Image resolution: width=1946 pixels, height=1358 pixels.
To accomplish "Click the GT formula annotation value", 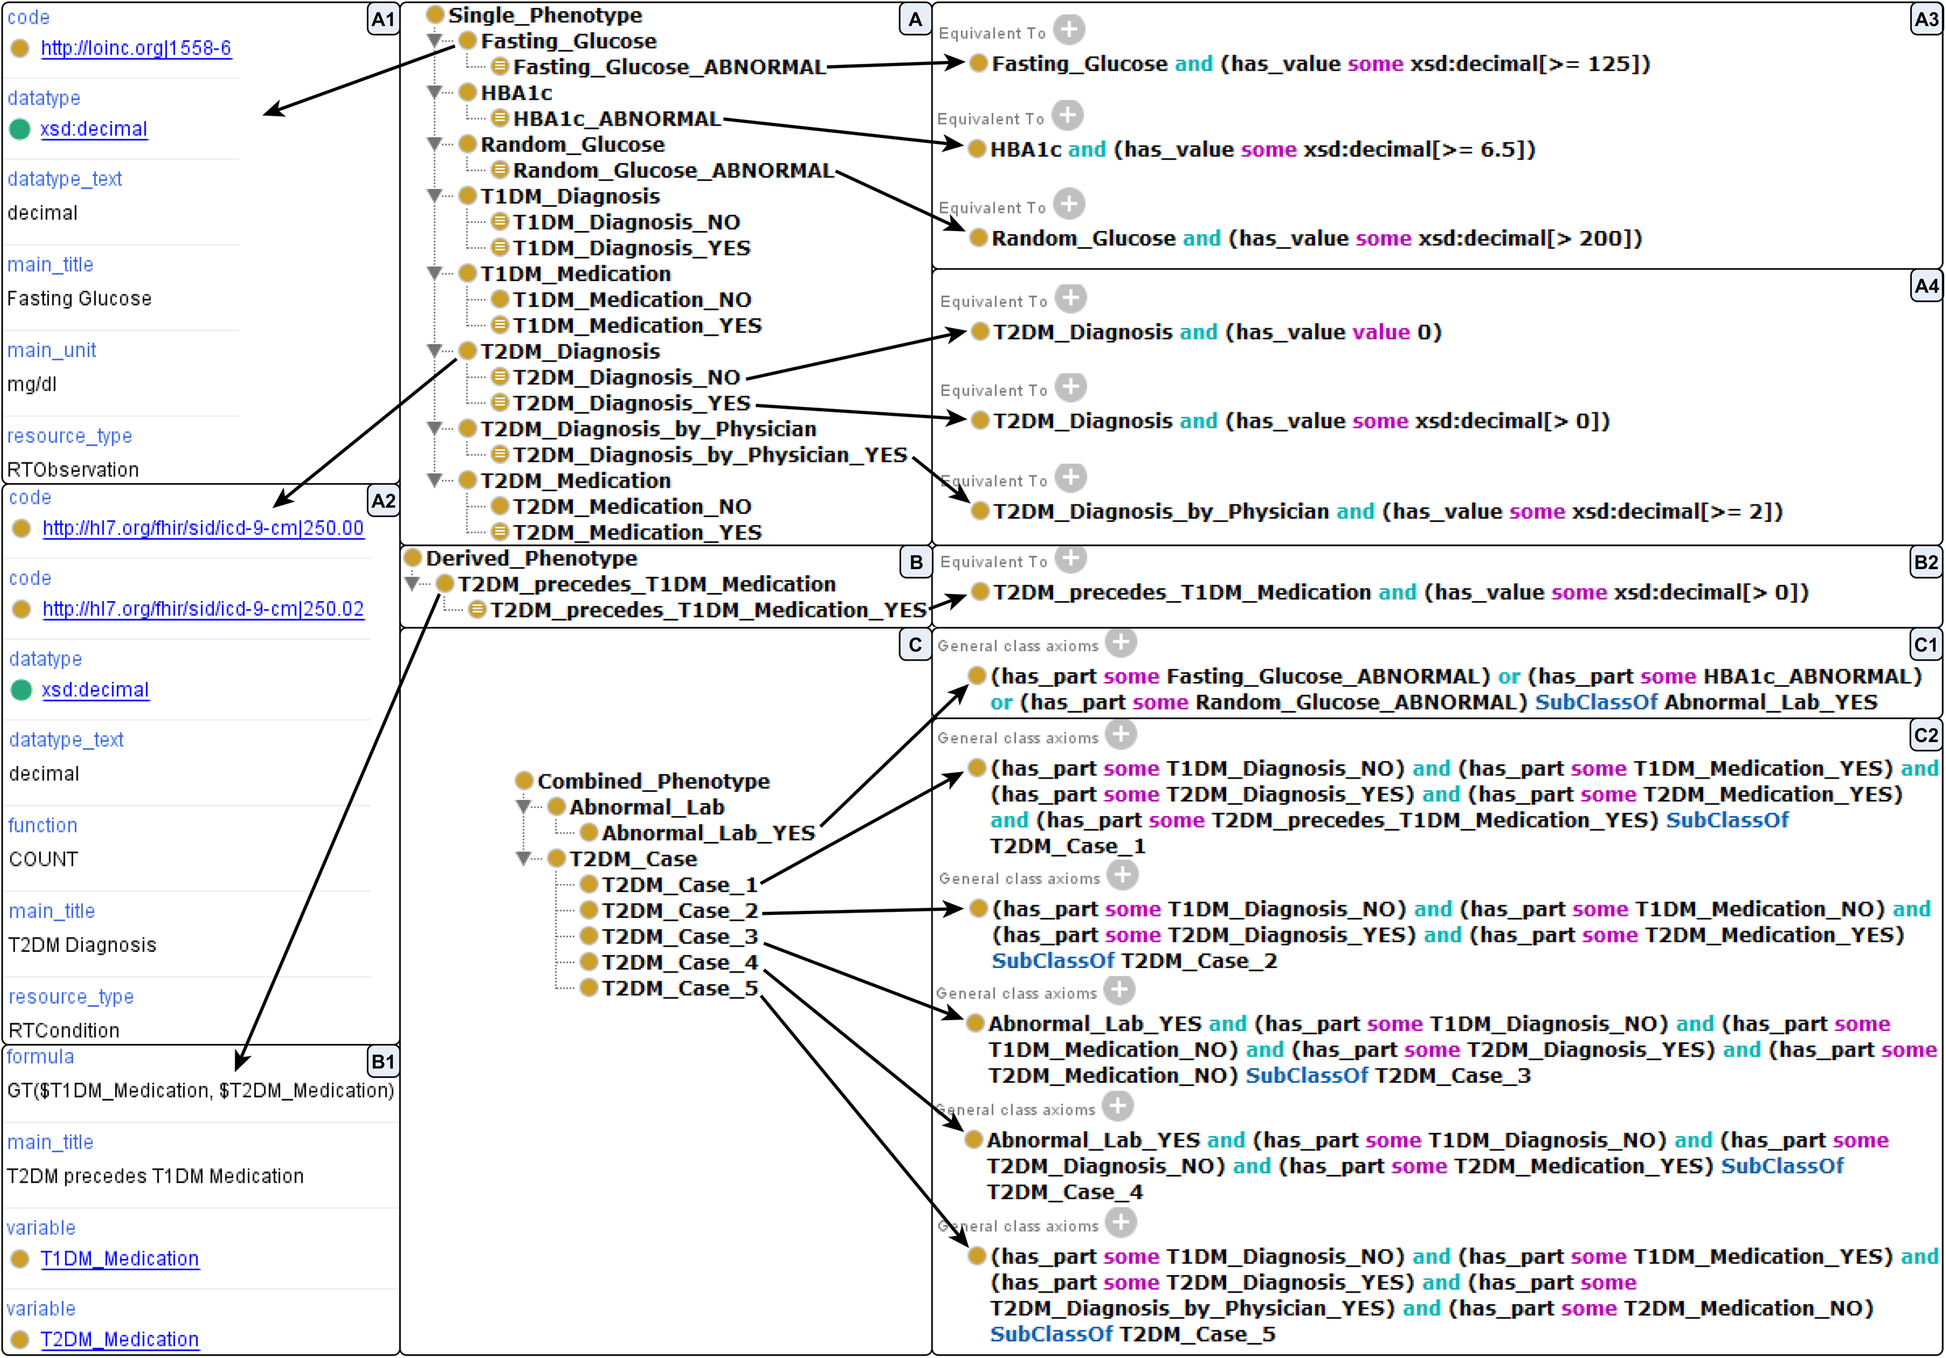I will [x=200, y=1091].
